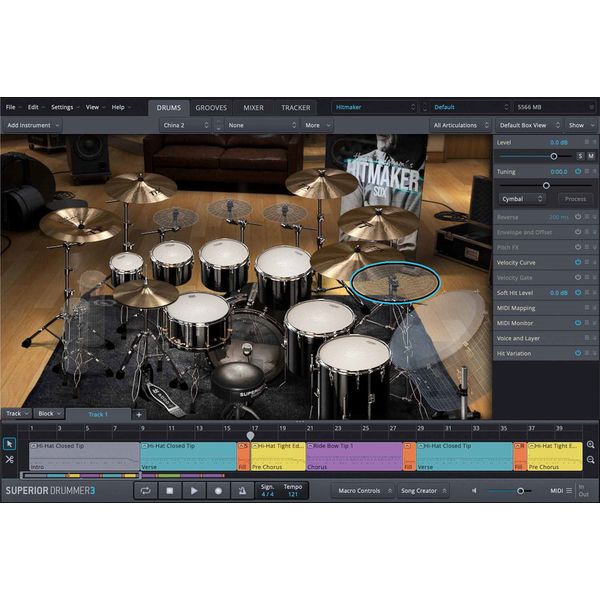
Task: Open the File menu
Action: [x=13, y=107]
